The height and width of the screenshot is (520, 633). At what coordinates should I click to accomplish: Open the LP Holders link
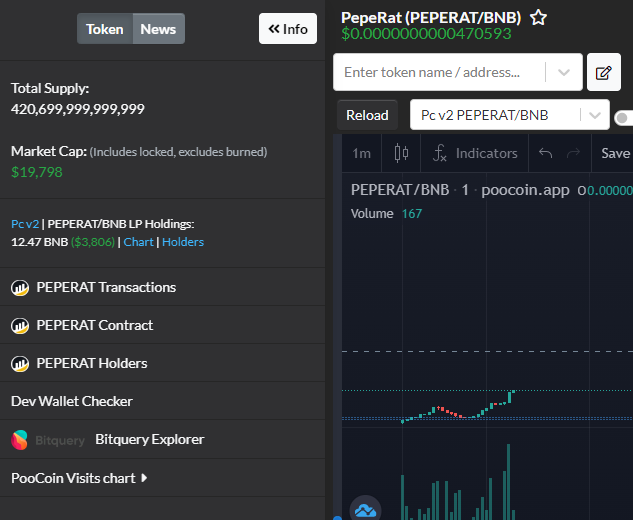183,242
